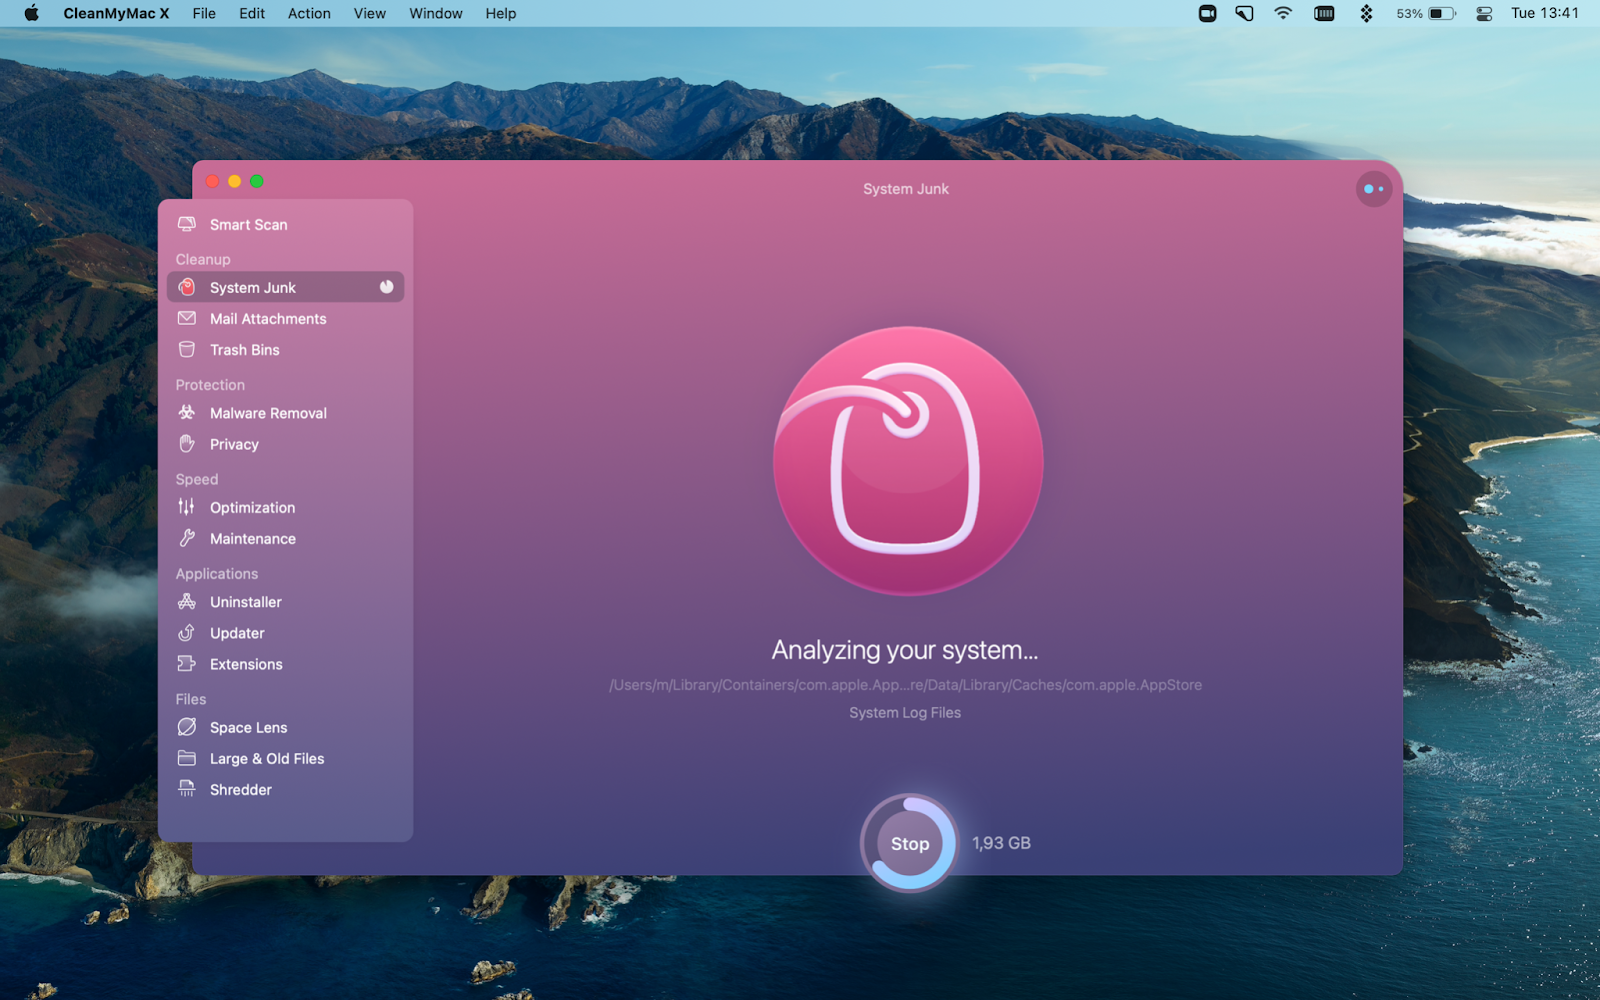Click the Updater arrow icon

(x=187, y=632)
